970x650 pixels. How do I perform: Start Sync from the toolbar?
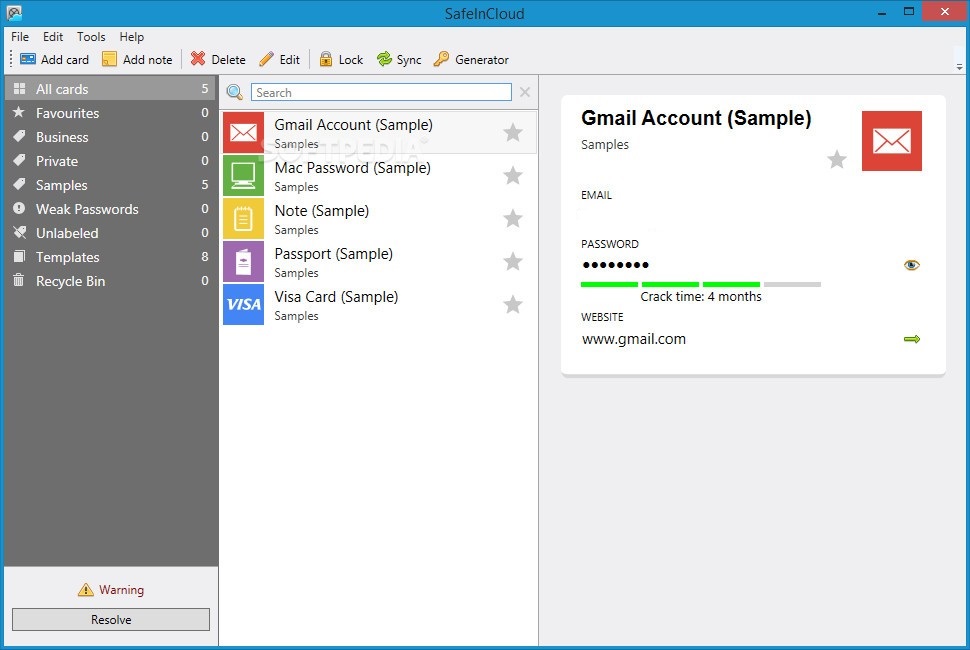(x=399, y=59)
